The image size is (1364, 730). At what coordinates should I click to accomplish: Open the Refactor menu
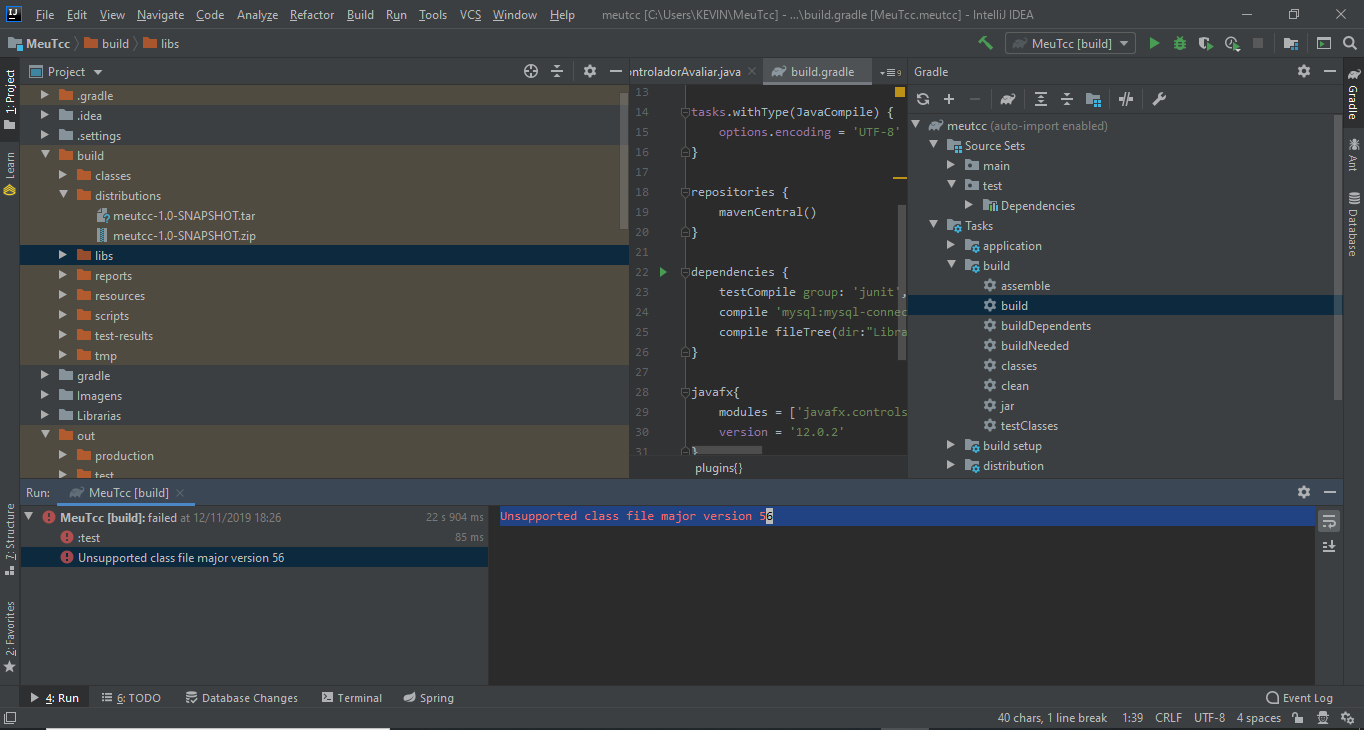[312, 15]
